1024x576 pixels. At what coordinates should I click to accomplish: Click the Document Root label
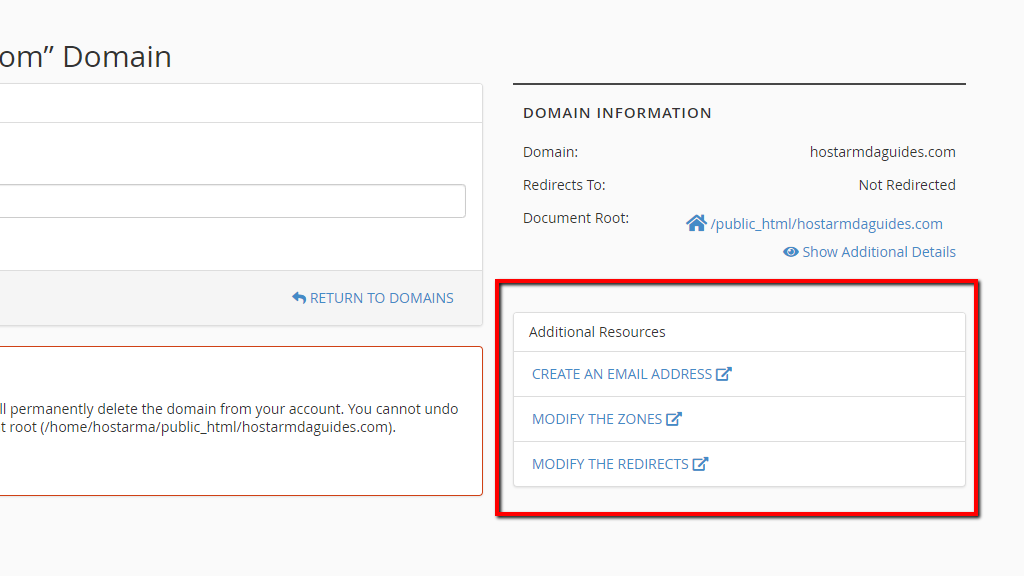[575, 218]
